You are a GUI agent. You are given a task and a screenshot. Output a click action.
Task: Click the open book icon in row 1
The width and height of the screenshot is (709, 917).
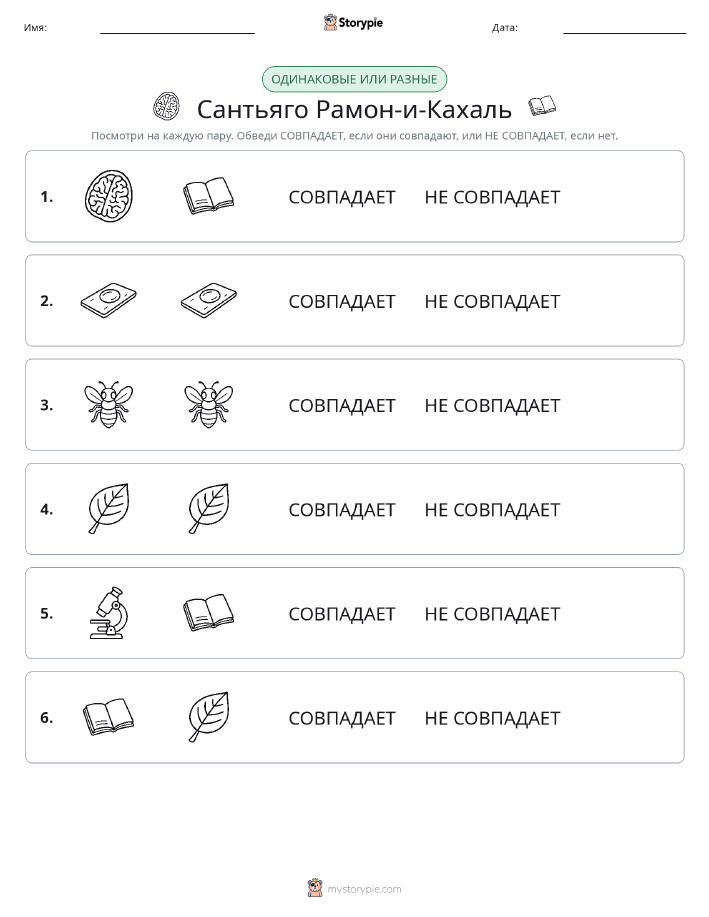click(x=208, y=196)
